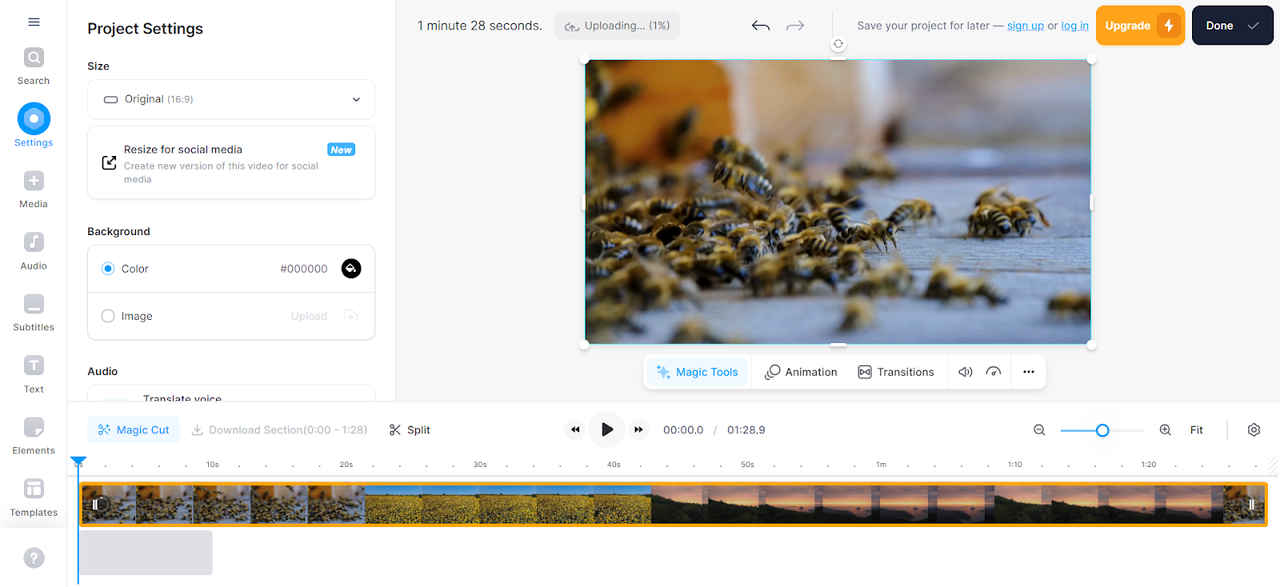Click the left trim handle of clip
1280x587 pixels.
click(x=95, y=504)
